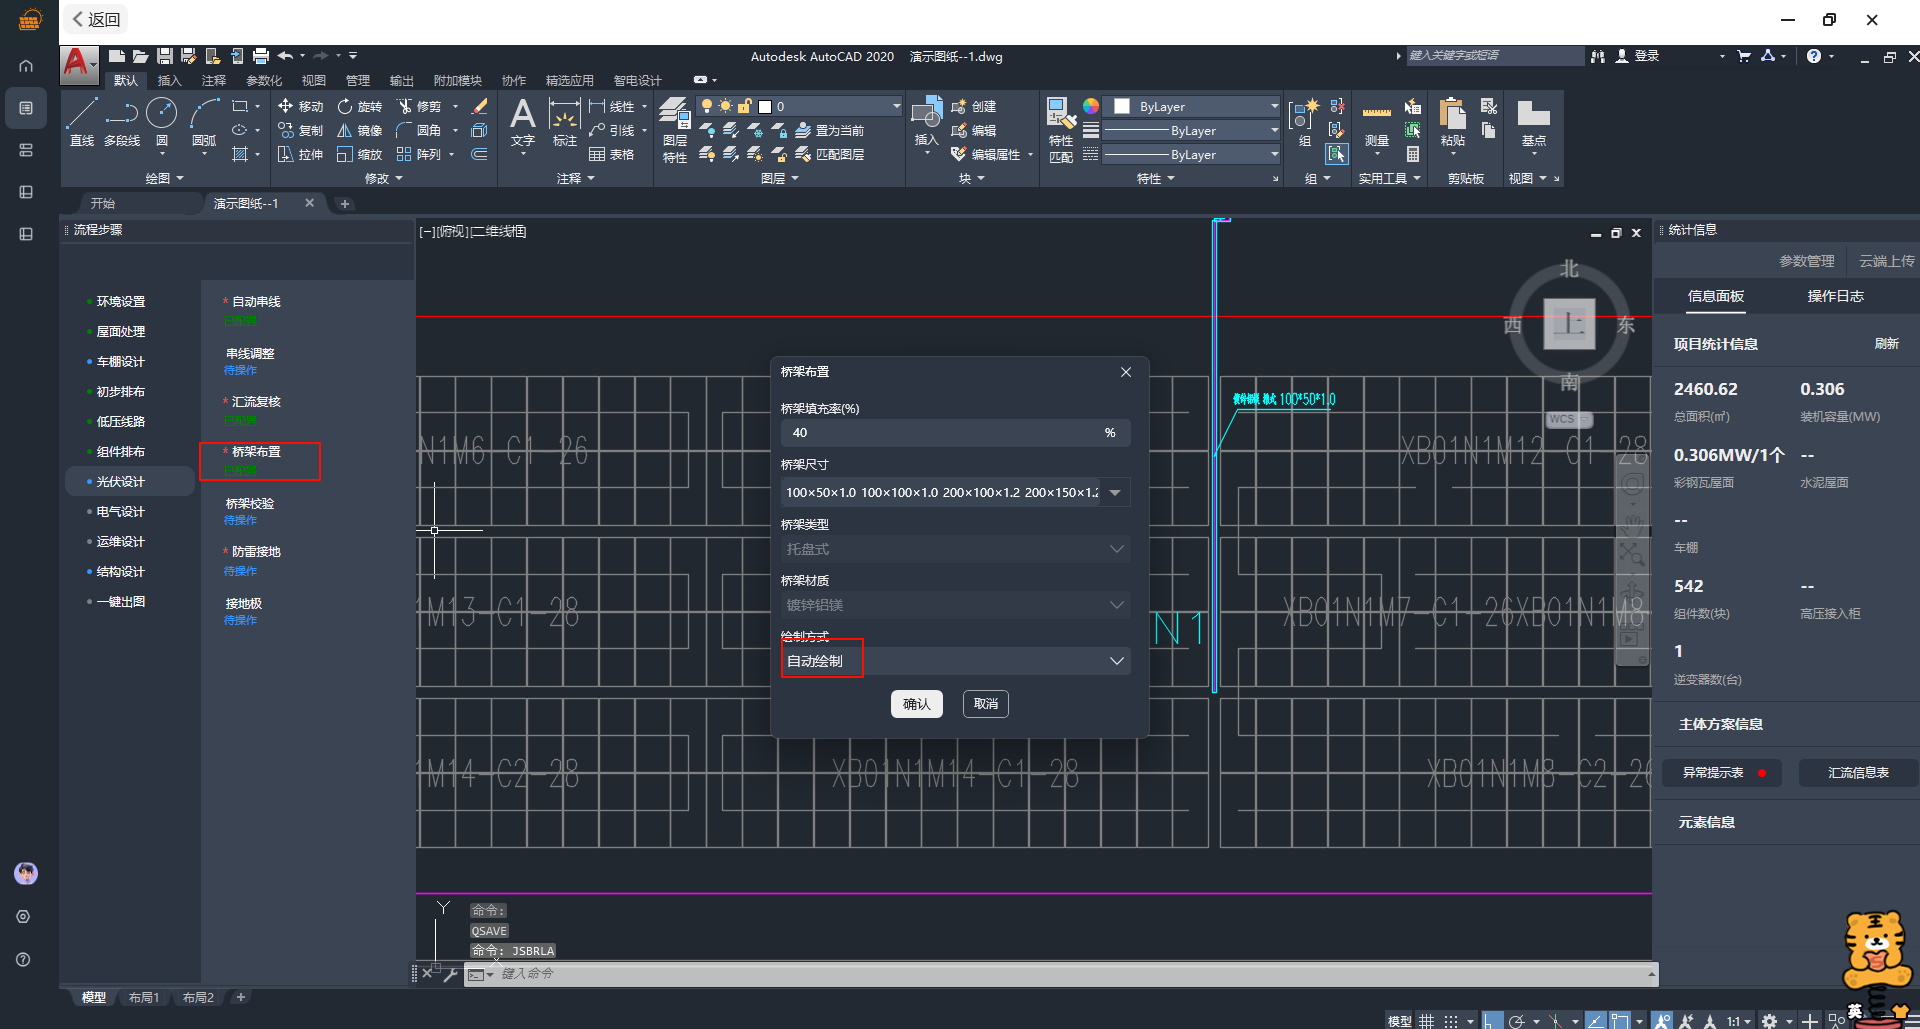This screenshot has height=1029, width=1920.
Task: Toggle ortho mode in status bar
Action: pyautogui.click(x=1491, y=1021)
